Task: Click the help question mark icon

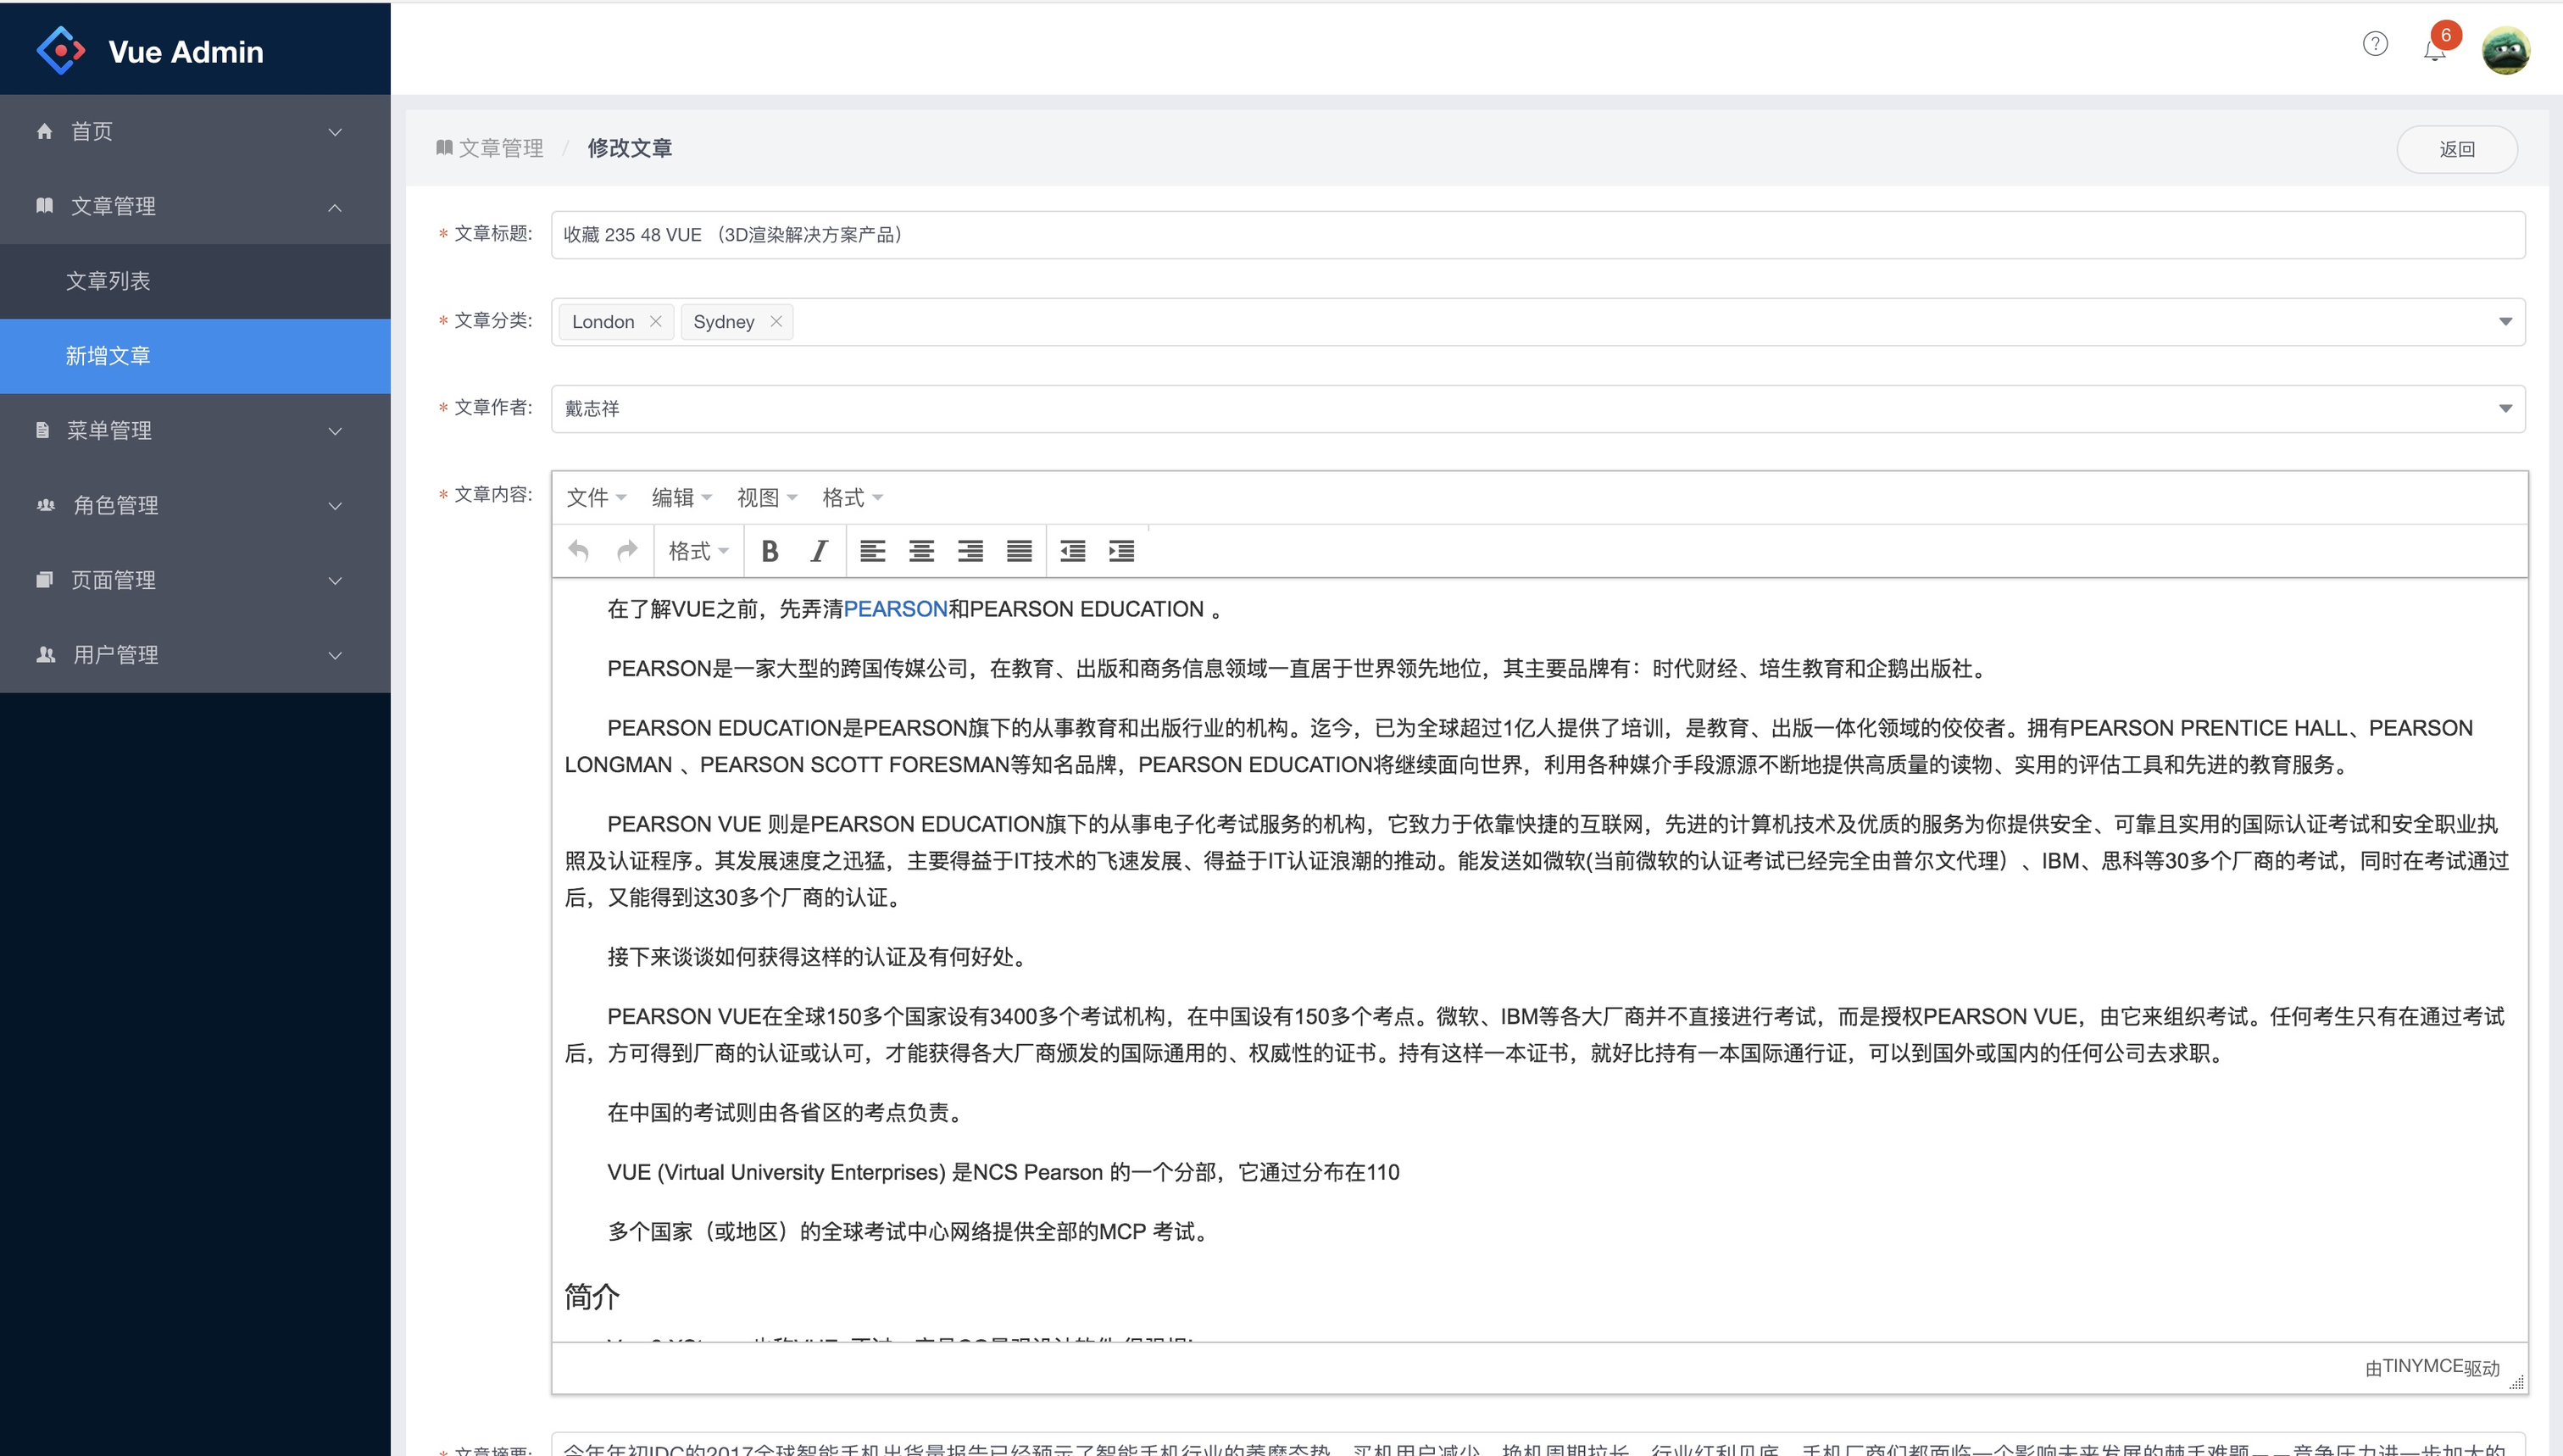Action: point(2375,44)
